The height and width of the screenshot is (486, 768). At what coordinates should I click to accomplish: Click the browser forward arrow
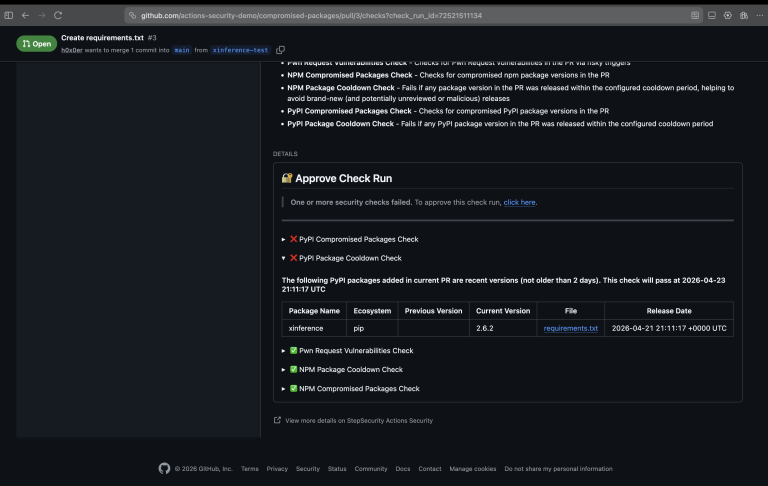(x=42, y=15)
